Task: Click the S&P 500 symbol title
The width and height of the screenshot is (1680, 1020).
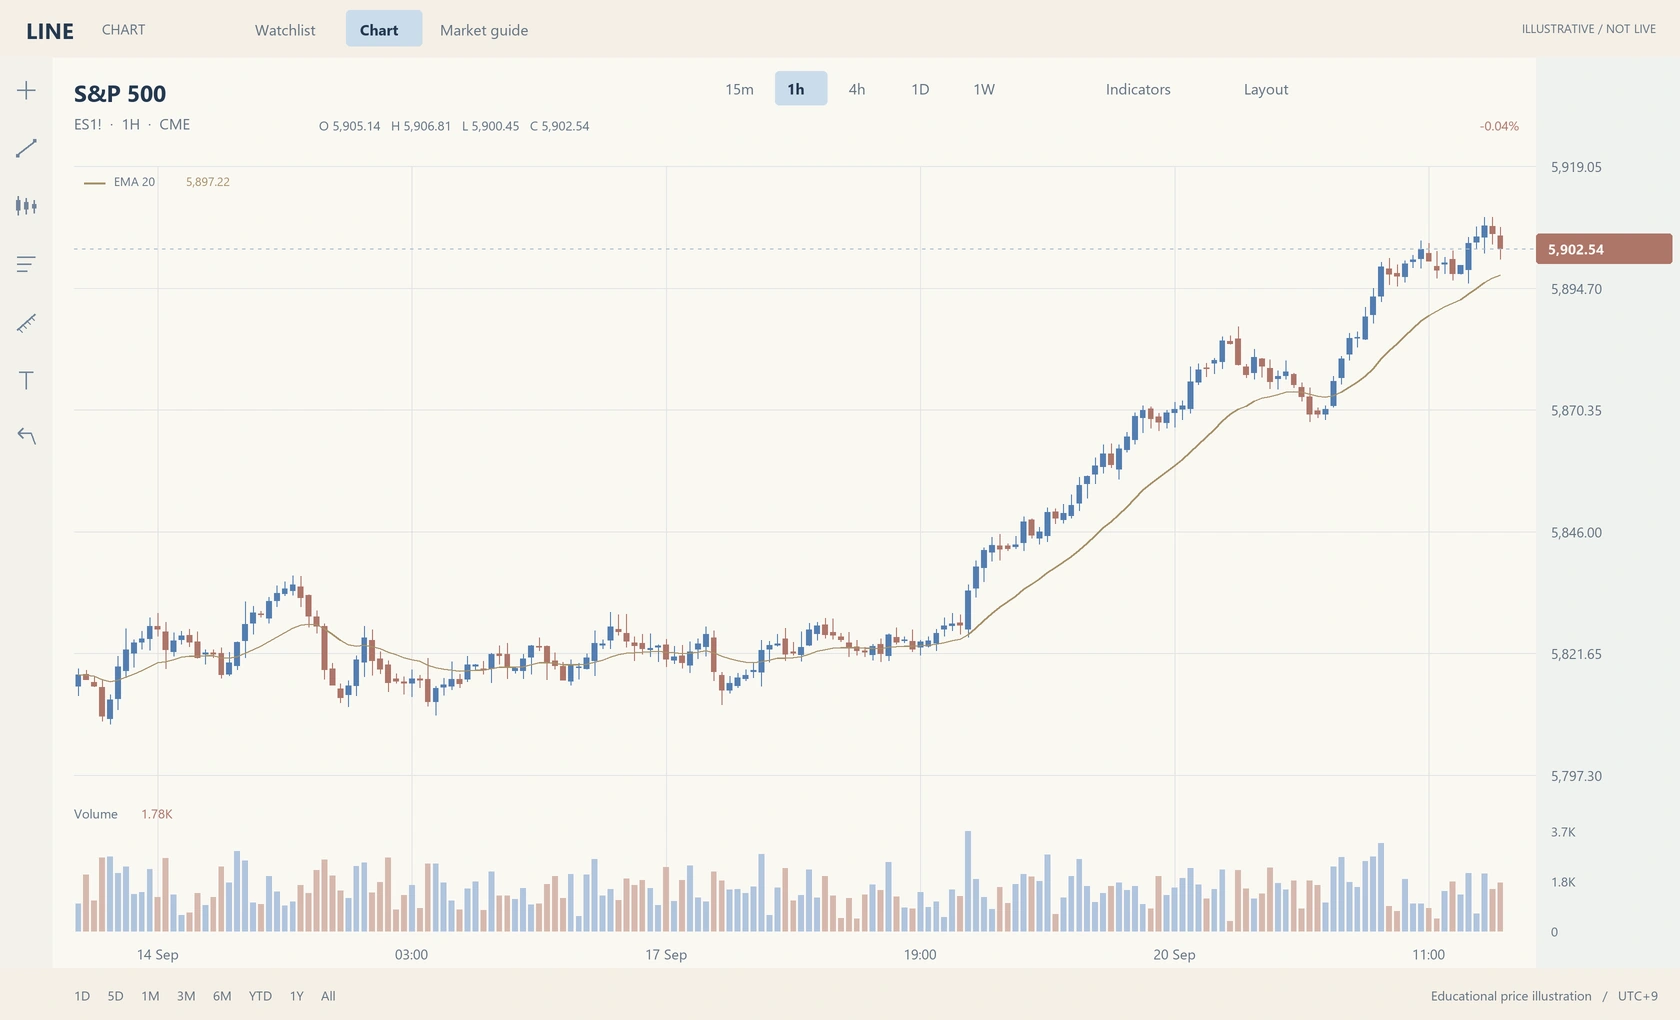Action: 120,94
